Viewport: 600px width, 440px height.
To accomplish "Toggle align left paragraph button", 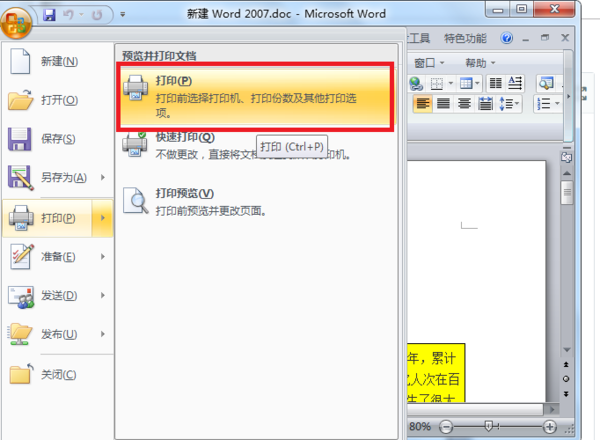I will coord(423,104).
